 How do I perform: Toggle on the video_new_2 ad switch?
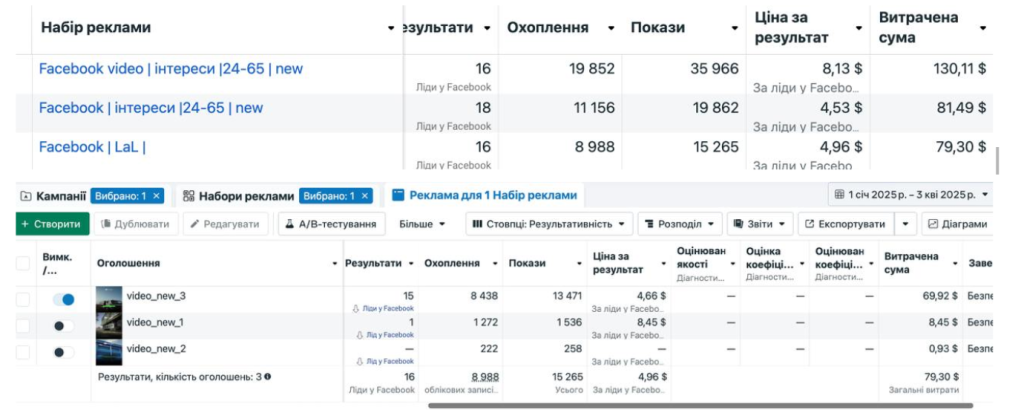click(63, 352)
